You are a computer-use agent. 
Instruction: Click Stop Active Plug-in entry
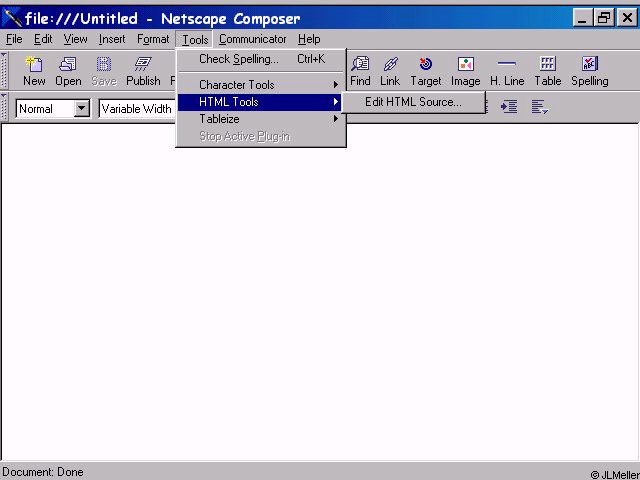[261, 136]
